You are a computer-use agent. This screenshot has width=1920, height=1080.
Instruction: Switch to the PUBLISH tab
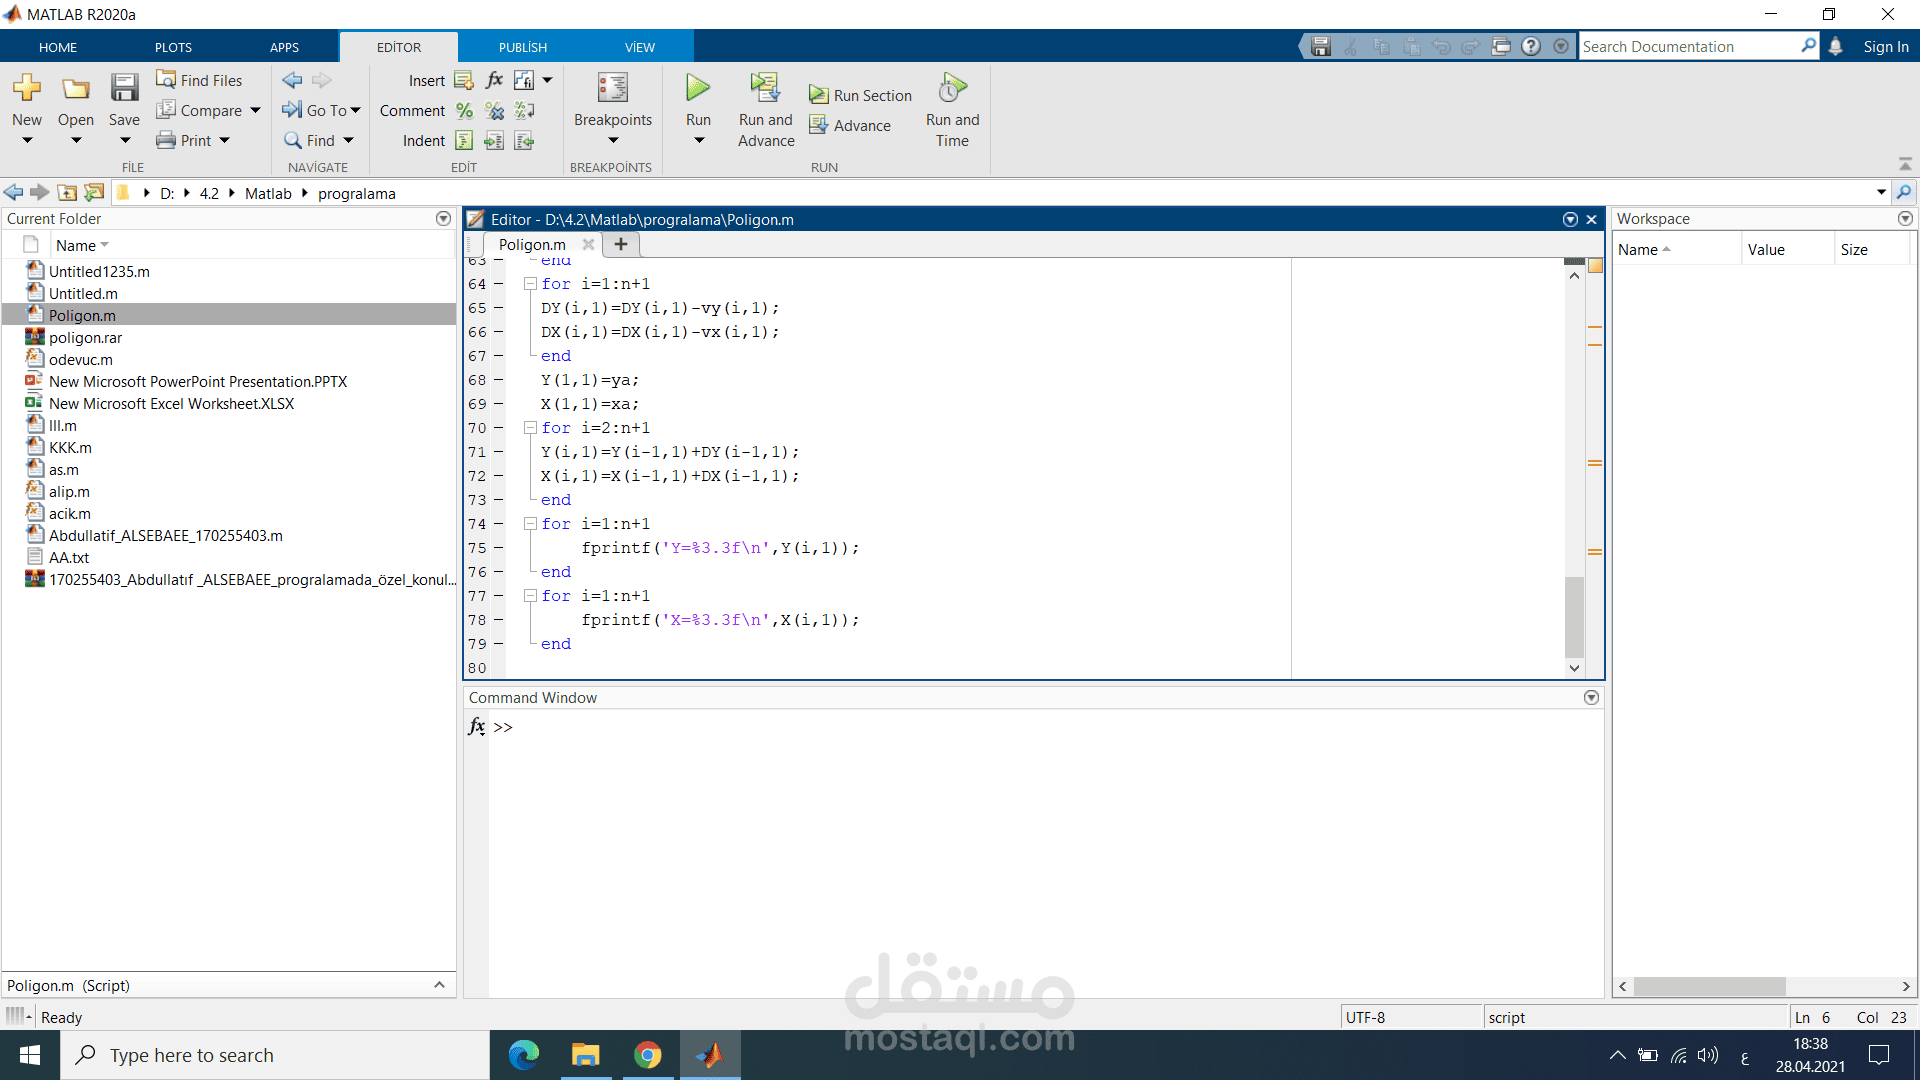point(523,47)
